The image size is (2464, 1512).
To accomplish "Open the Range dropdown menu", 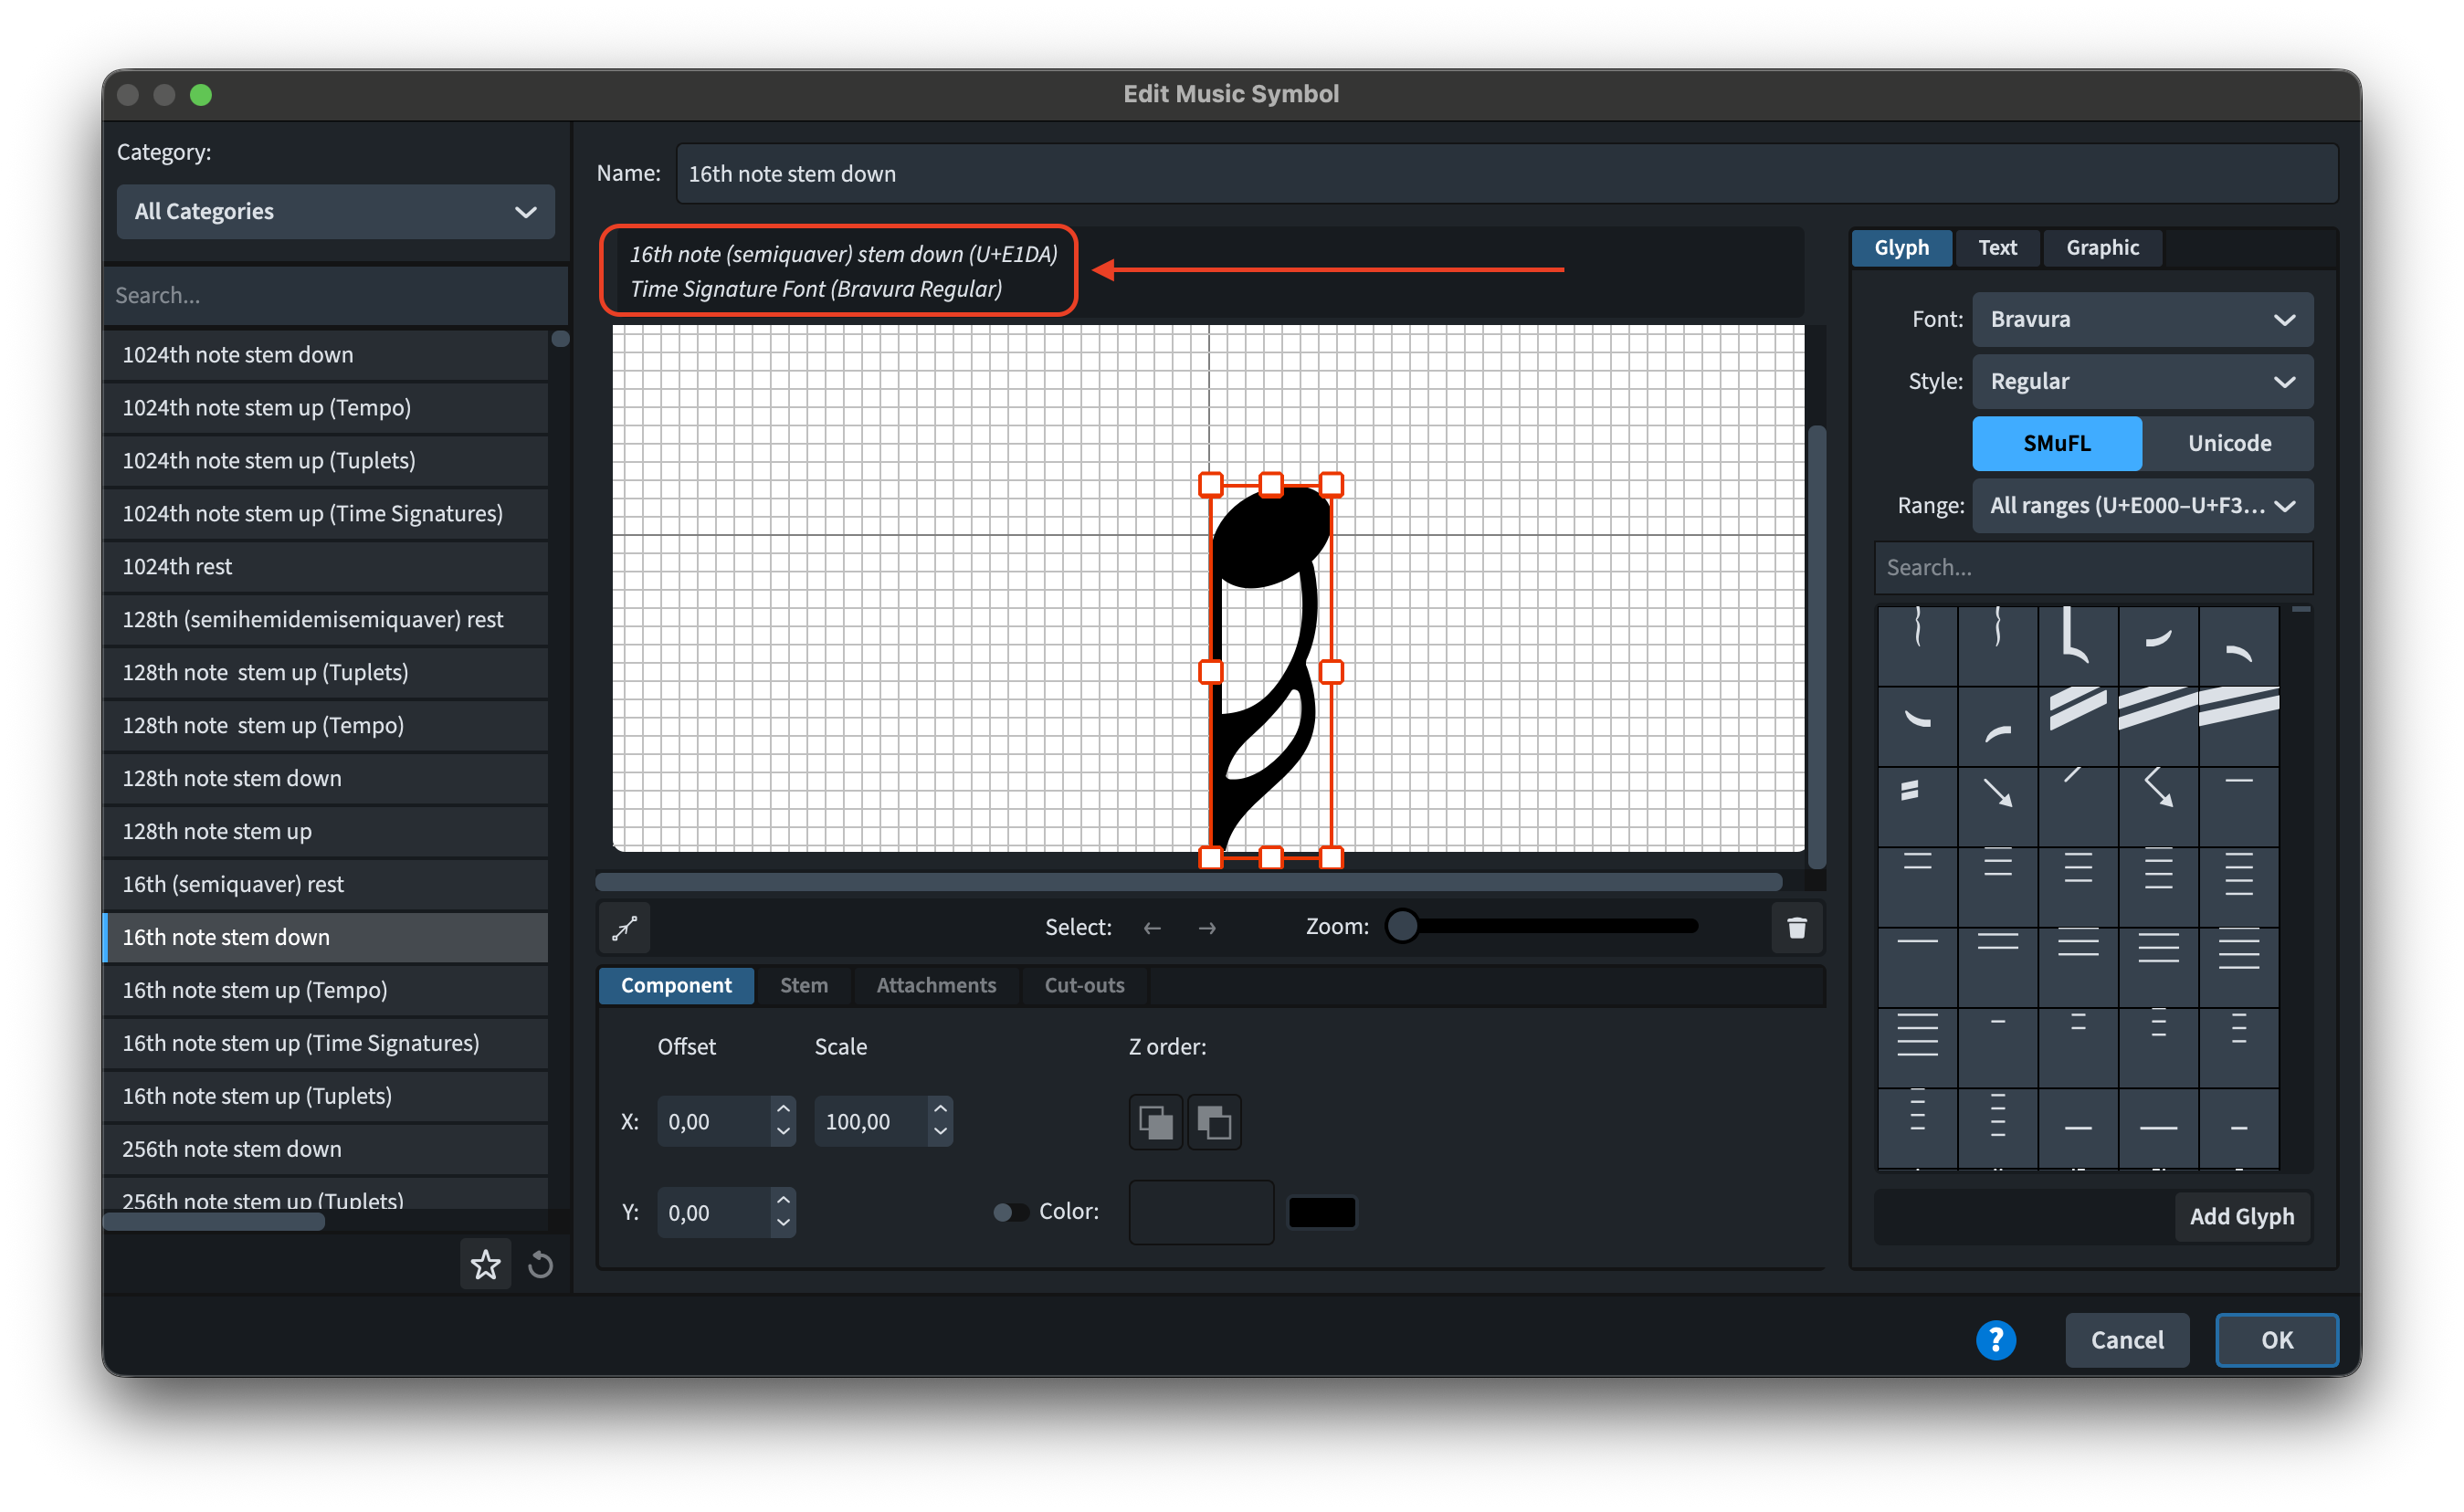I will (2141, 506).
